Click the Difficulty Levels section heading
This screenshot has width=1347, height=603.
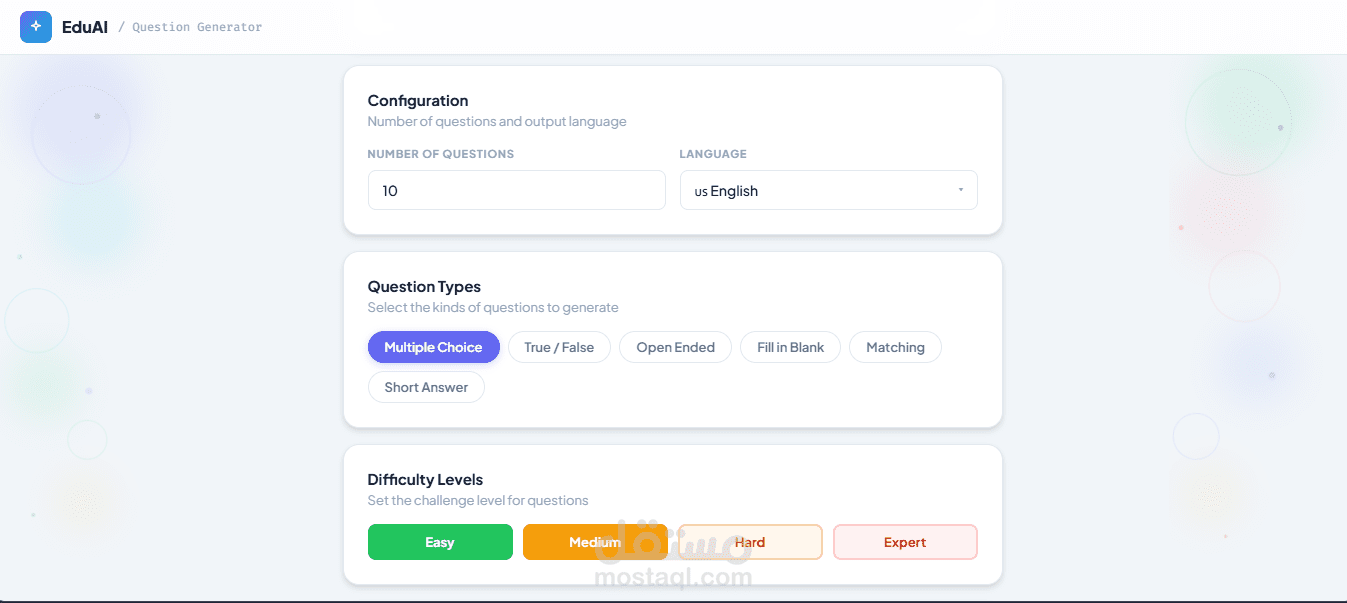(x=425, y=479)
